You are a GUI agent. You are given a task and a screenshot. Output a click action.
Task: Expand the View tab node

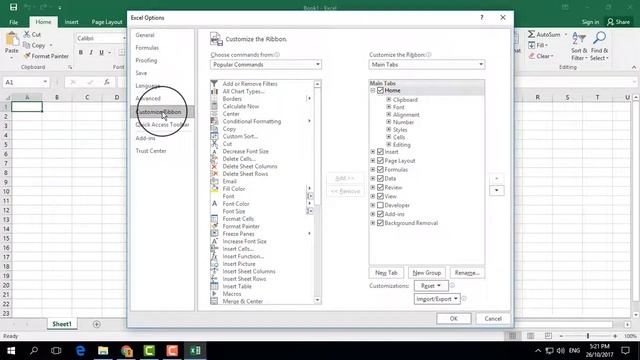(x=373, y=196)
